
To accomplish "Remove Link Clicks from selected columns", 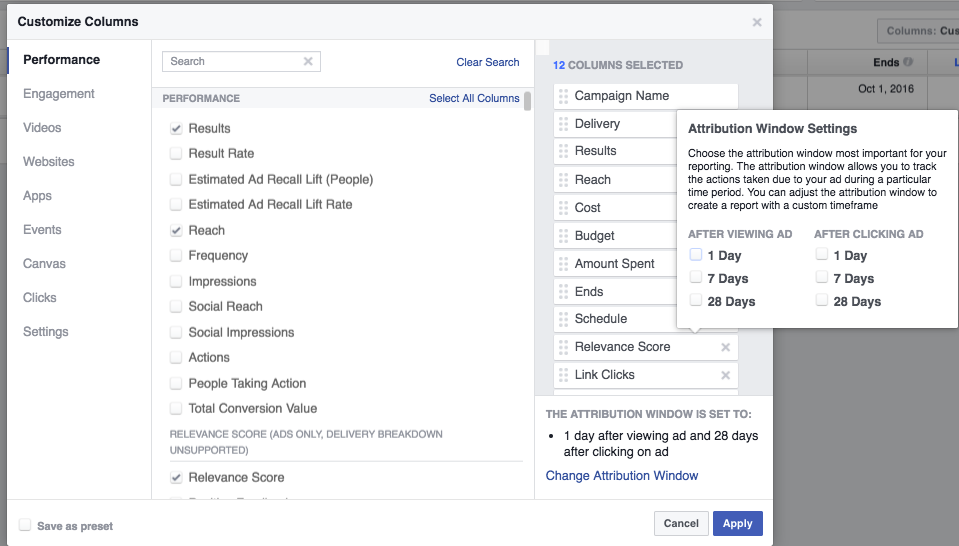I will coord(726,375).
